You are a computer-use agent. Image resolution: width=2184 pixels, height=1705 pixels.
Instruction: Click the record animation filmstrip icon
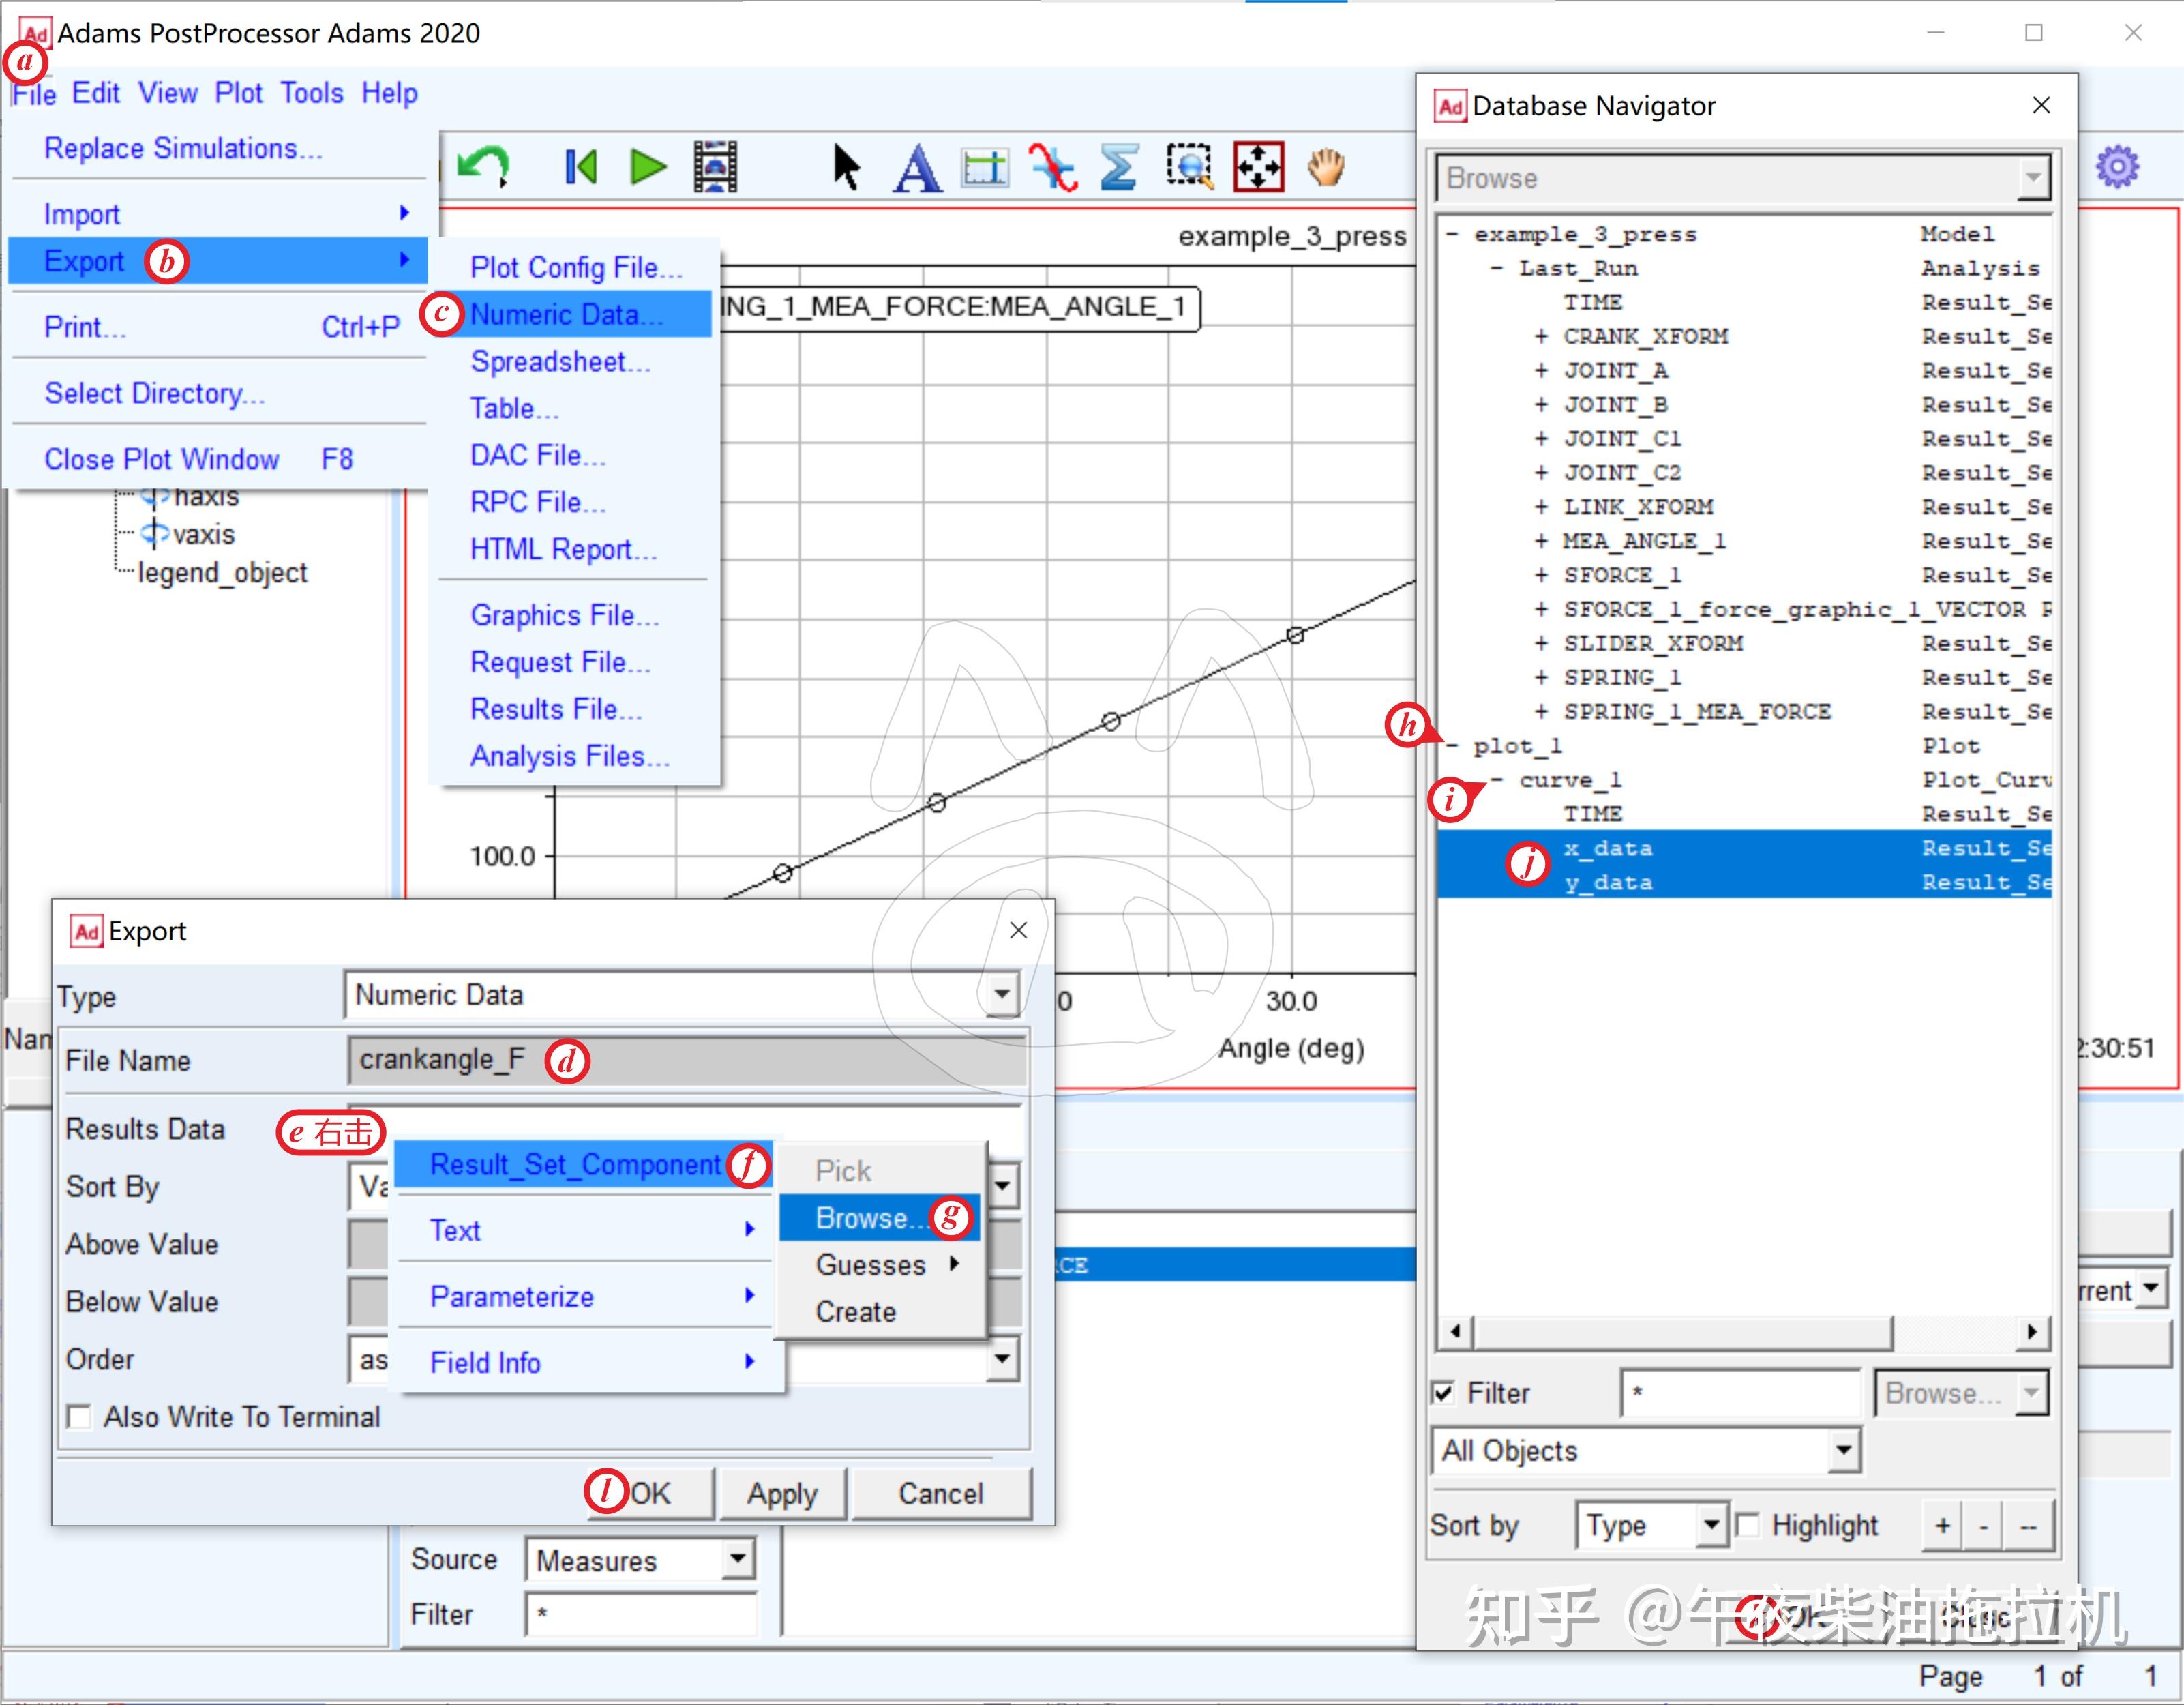(715, 166)
